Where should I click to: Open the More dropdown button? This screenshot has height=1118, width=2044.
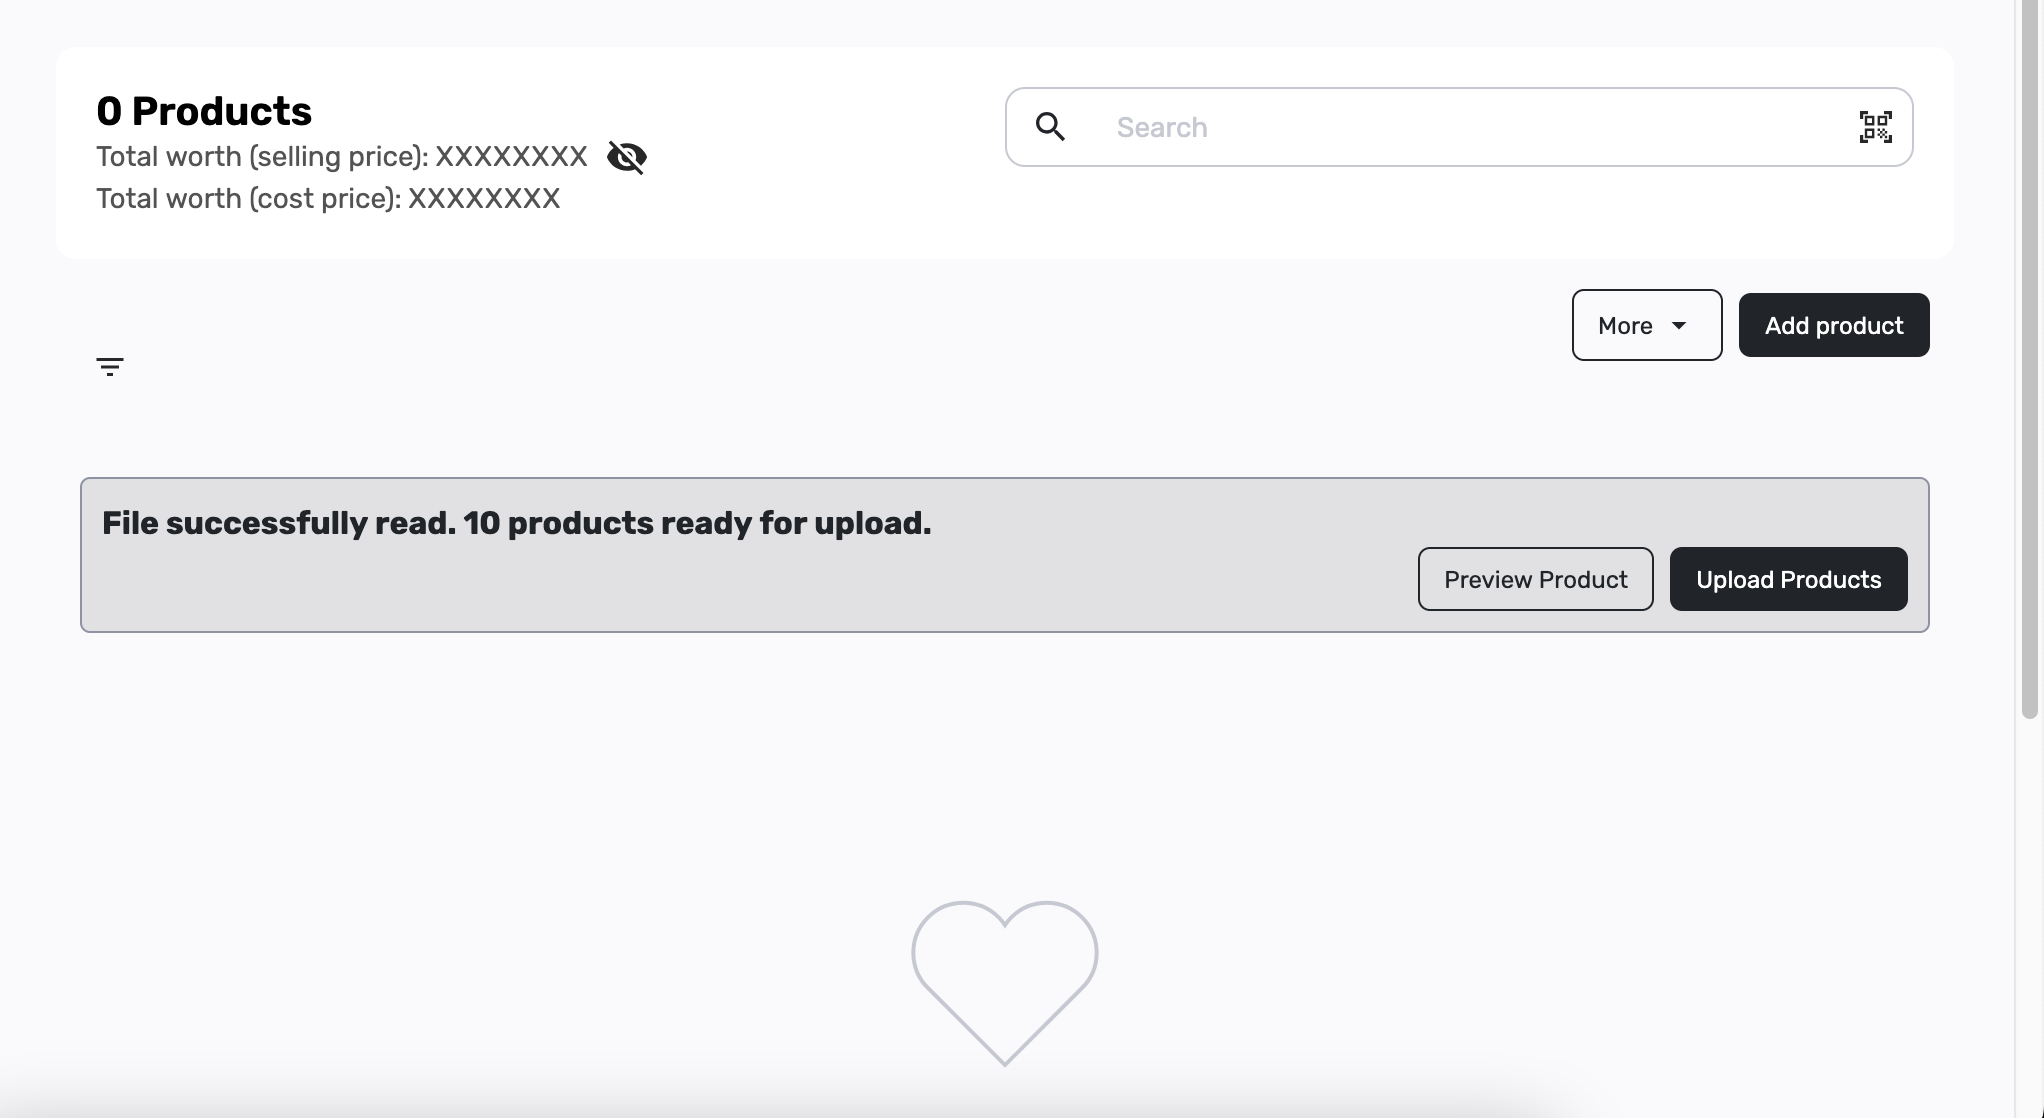point(1647,325)
